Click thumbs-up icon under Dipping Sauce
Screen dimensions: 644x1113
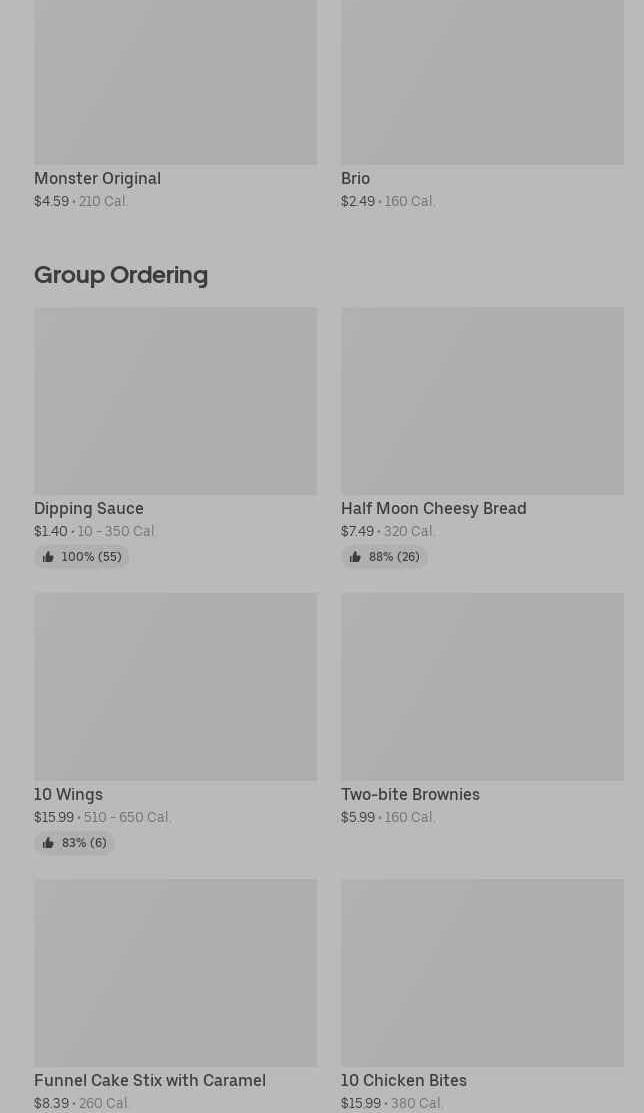48,557
